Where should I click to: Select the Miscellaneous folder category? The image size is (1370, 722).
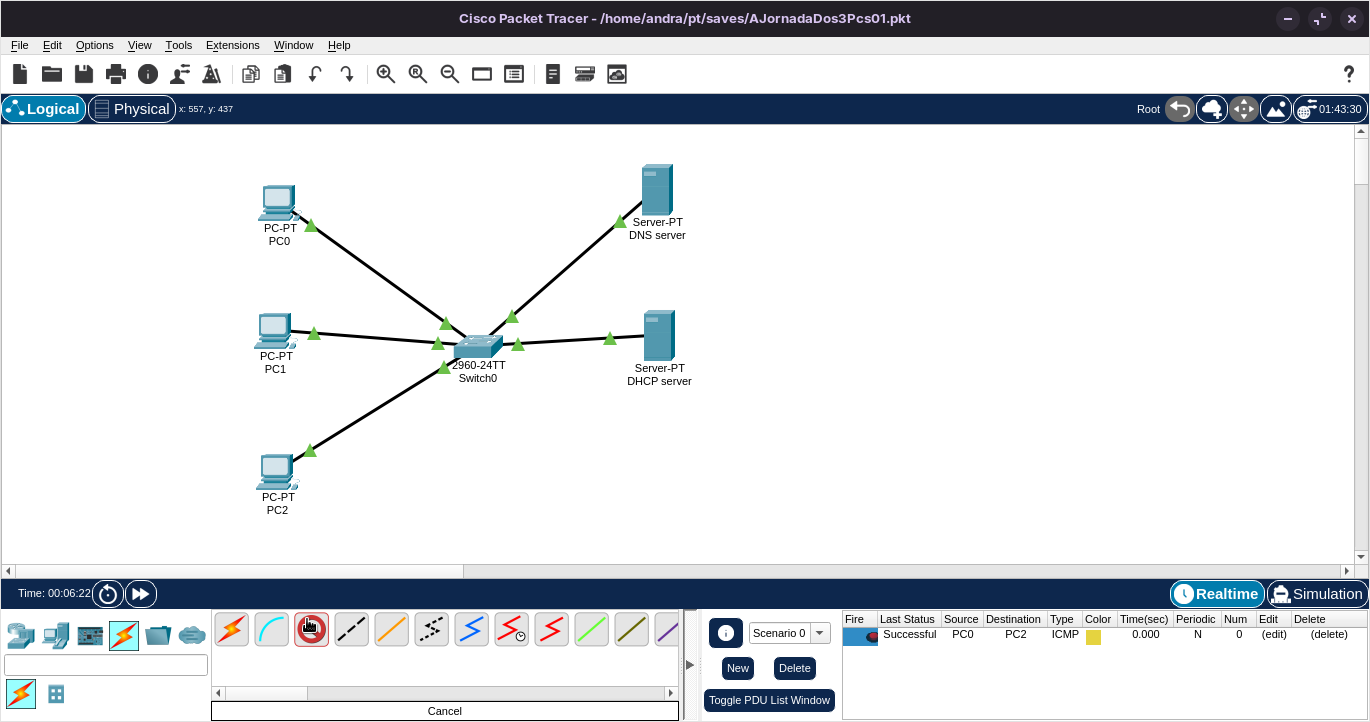(158, 635)
